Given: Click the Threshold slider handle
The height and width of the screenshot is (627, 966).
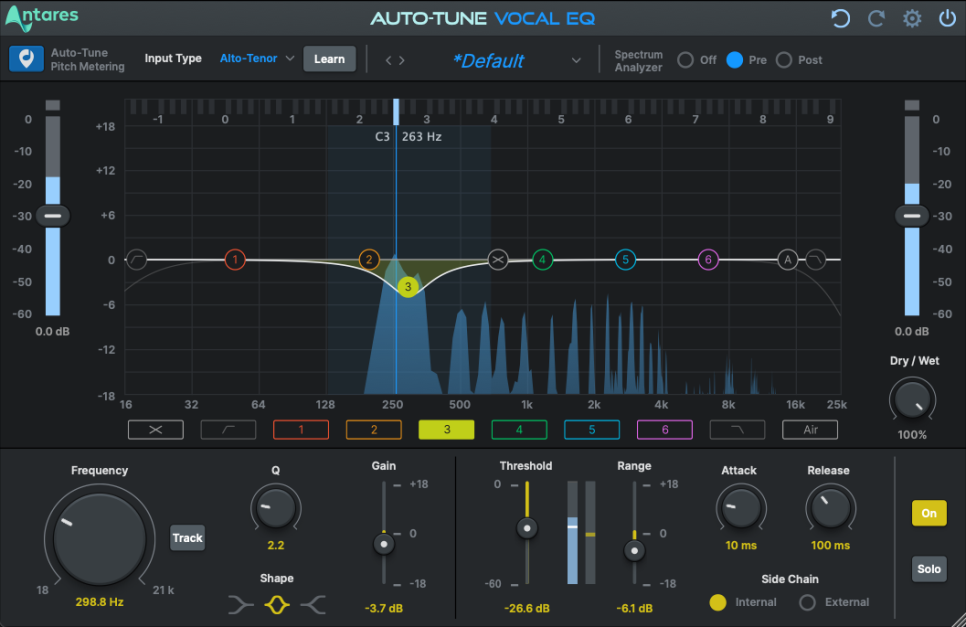Looking at the screenshot, I should (527, 528).
